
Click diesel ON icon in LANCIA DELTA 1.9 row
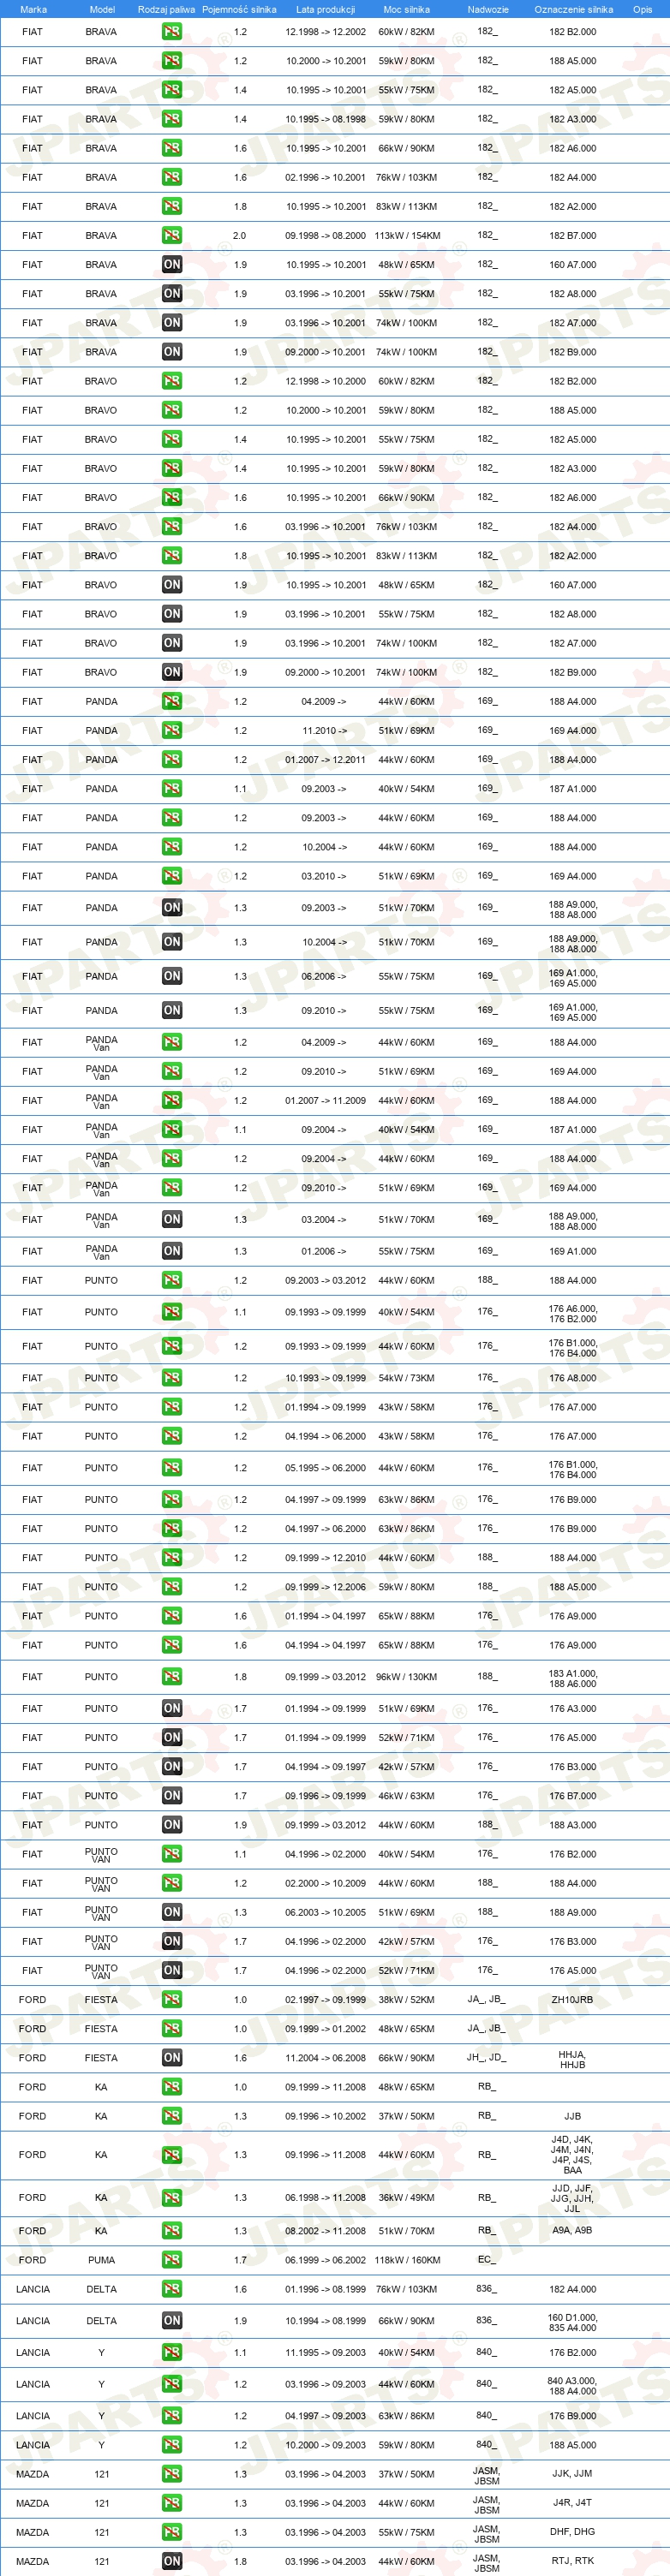click(x=172, y=2320)
